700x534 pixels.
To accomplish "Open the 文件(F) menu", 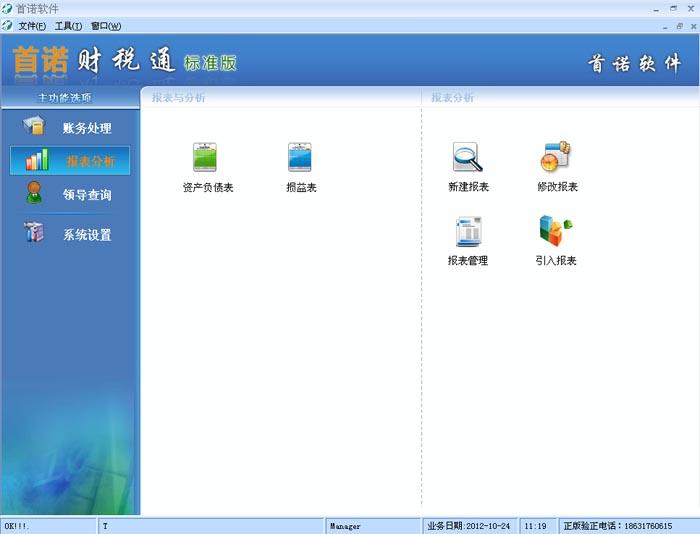I will [x=32, y=26].
